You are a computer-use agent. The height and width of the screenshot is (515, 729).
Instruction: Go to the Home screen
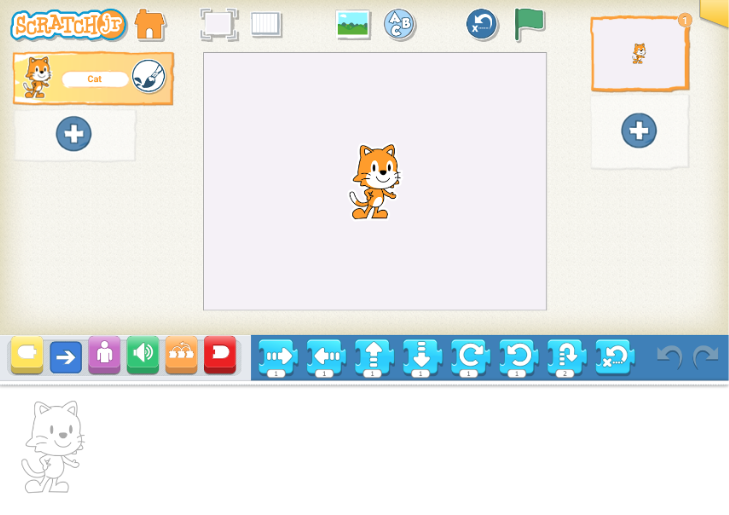click(x=150, y=25)
